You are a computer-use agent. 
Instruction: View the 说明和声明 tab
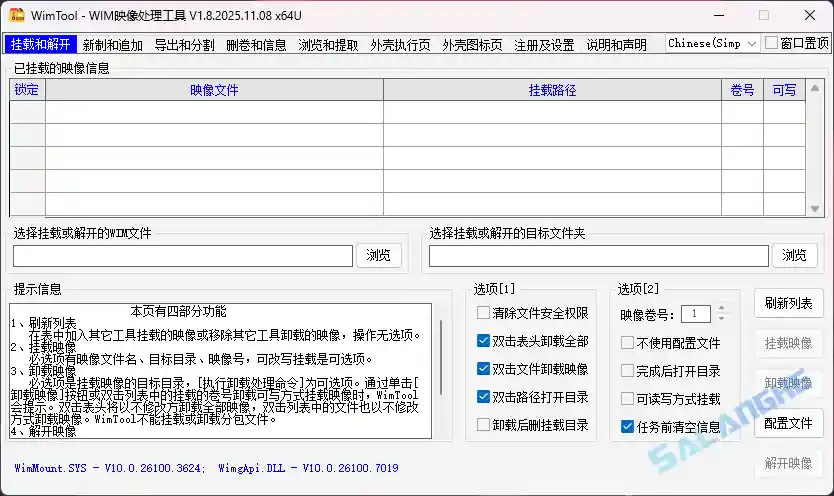616,45
